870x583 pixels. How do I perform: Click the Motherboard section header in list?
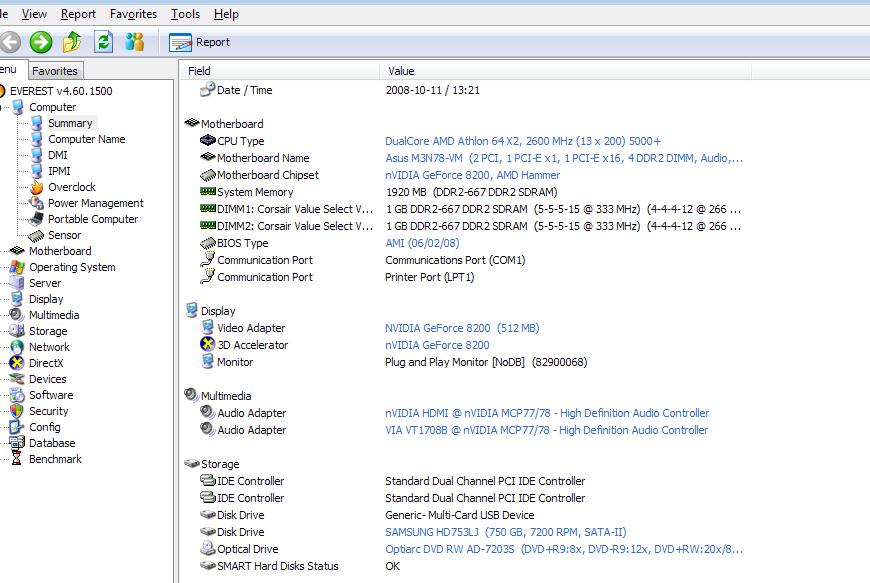(x=224, y=124)
